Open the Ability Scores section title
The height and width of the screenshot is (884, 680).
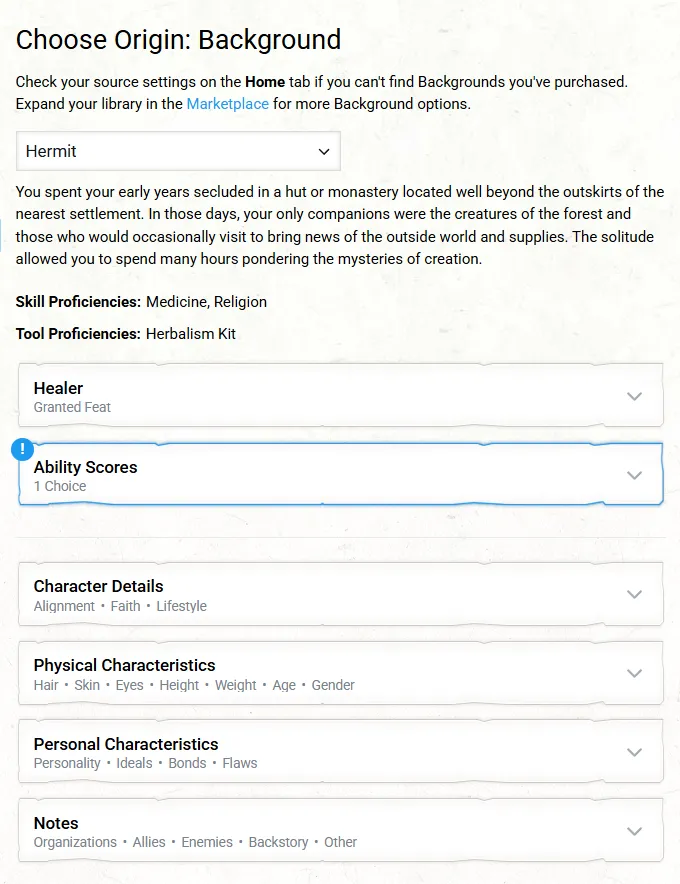85,467
